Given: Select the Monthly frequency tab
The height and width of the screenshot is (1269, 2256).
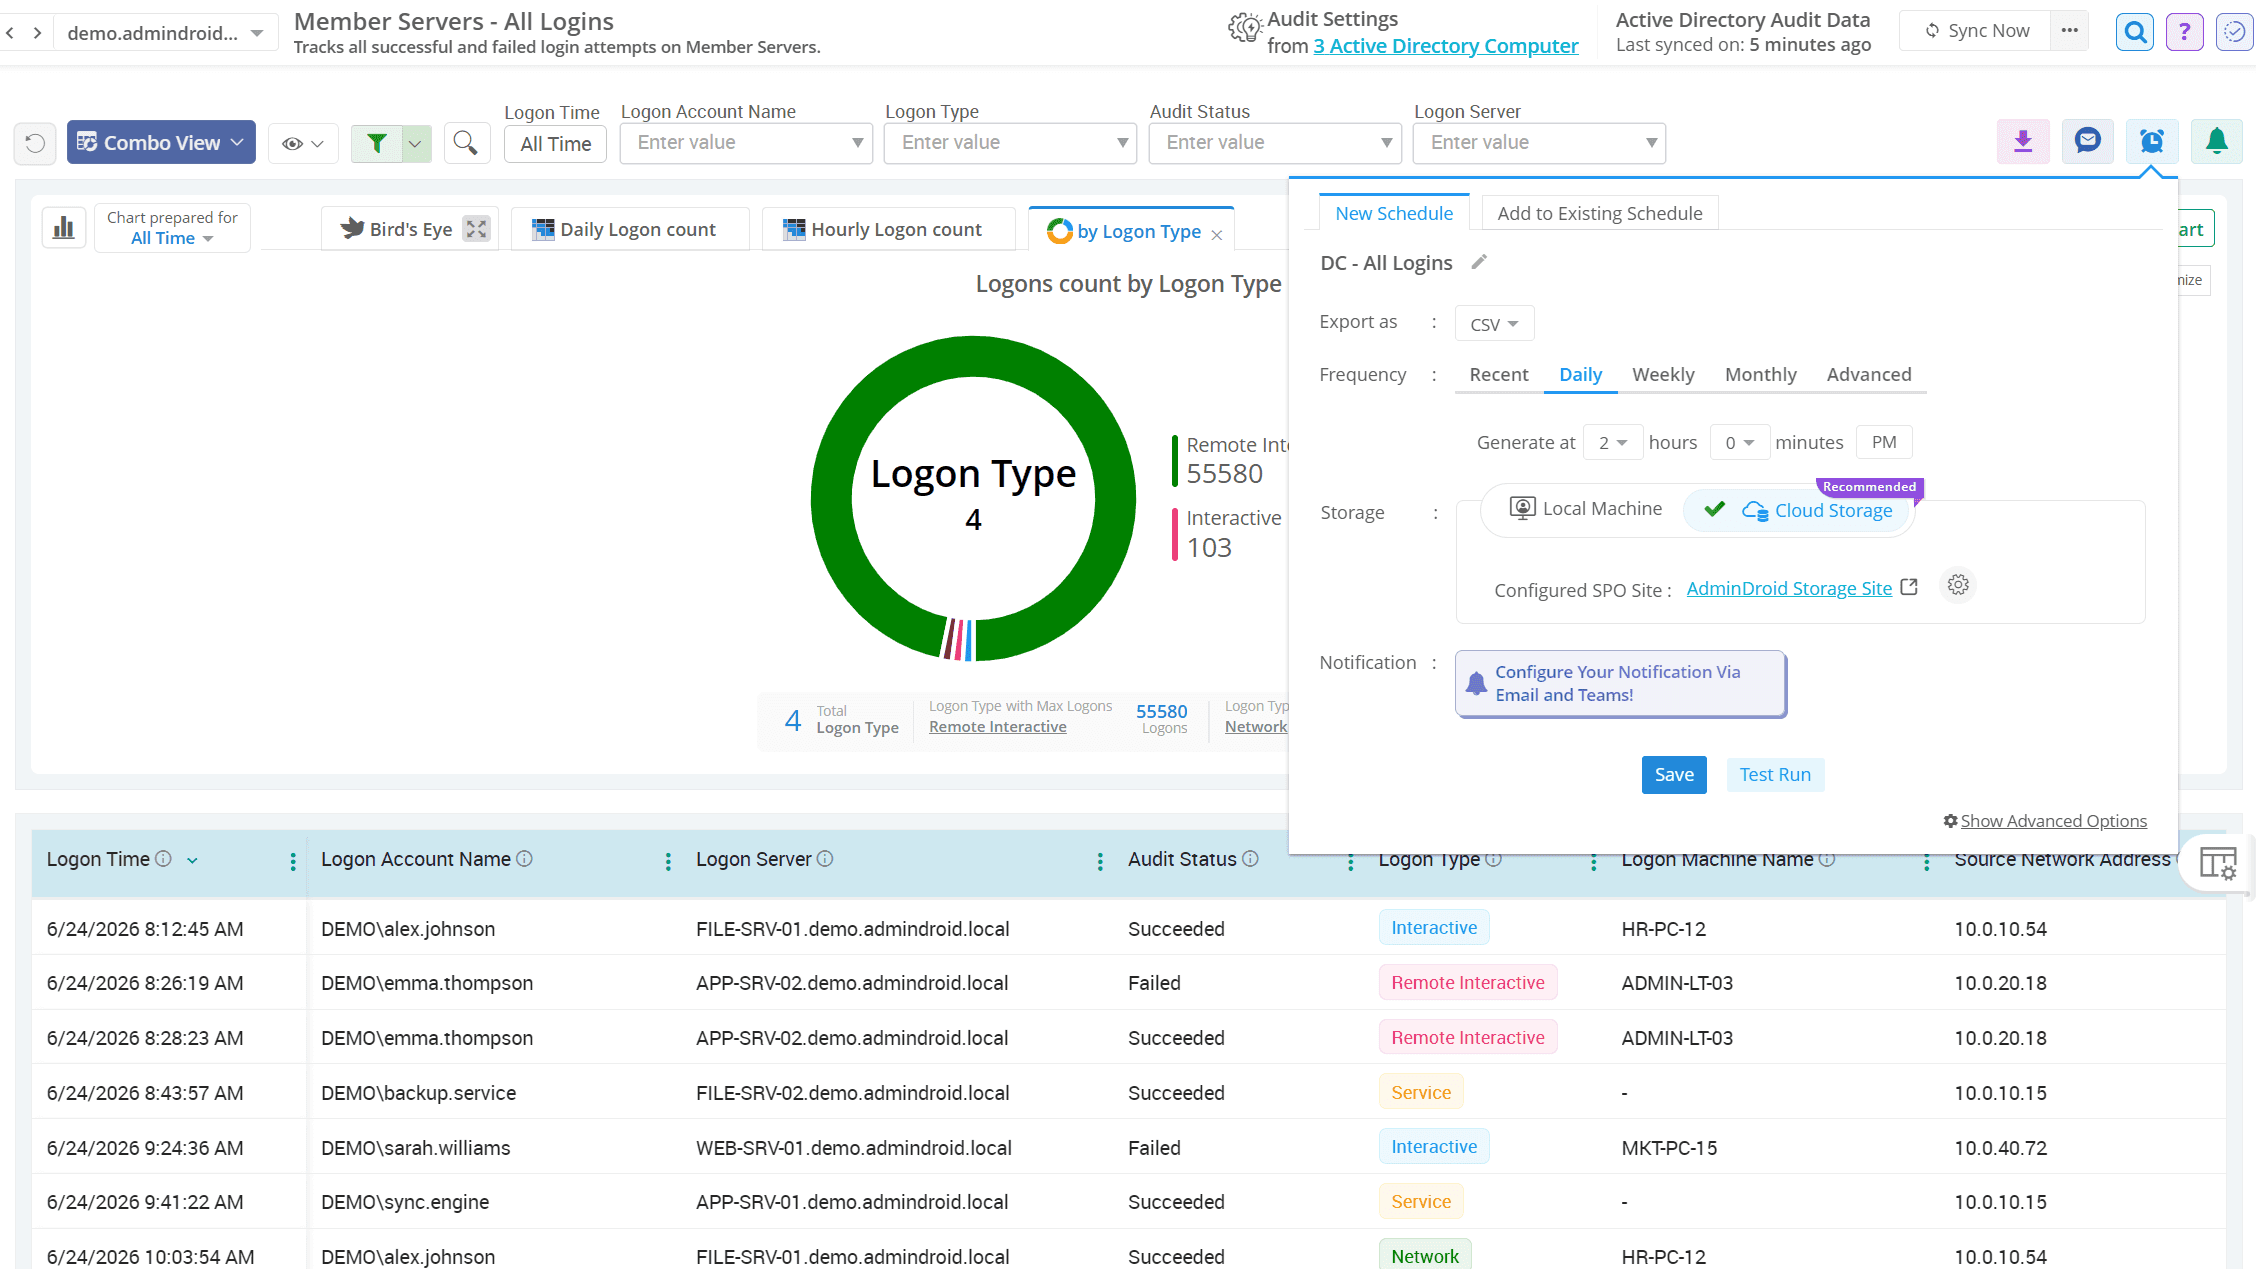Looking at the screenshot, I should (x=1760, y=374).
